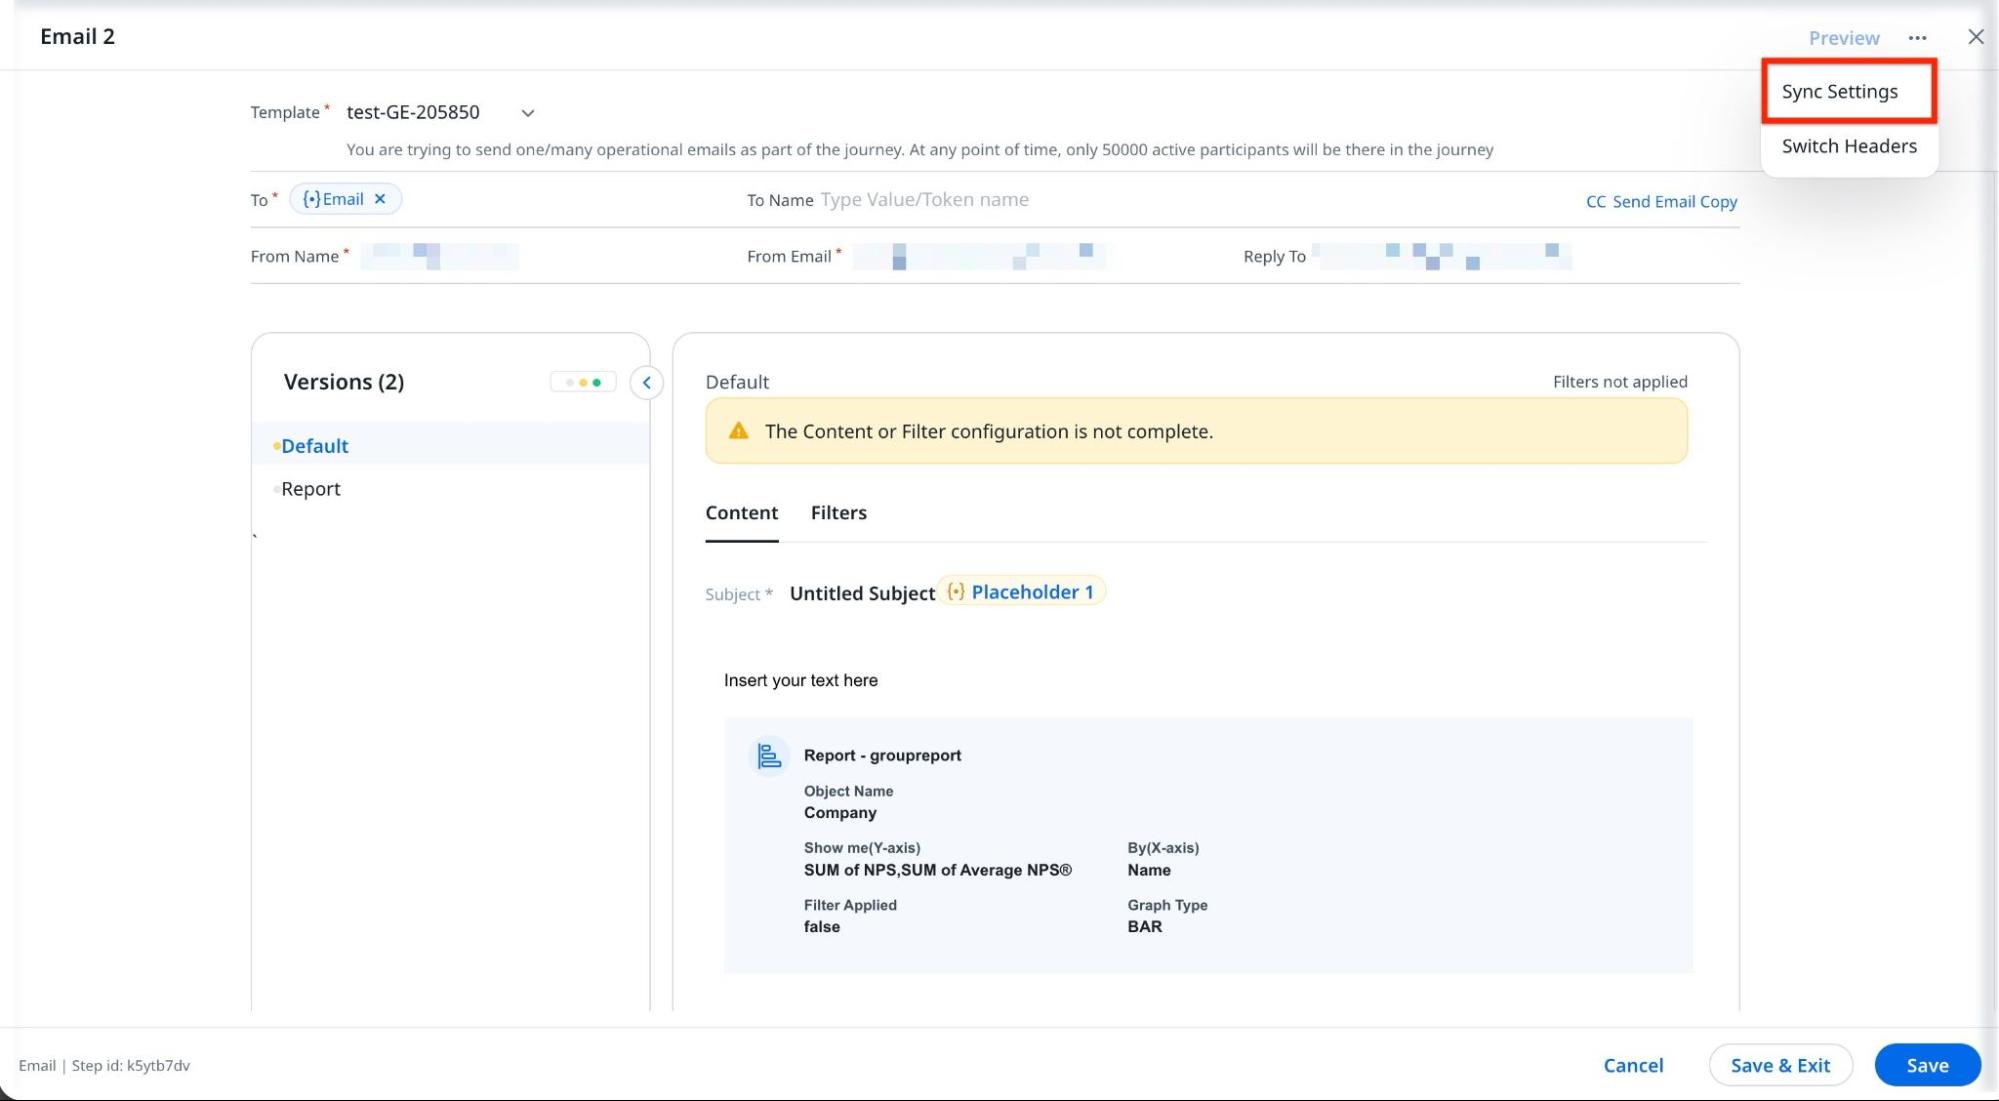1999x1101 pixels.
Task: Click the Preview link
Action: coord(1843,38)
